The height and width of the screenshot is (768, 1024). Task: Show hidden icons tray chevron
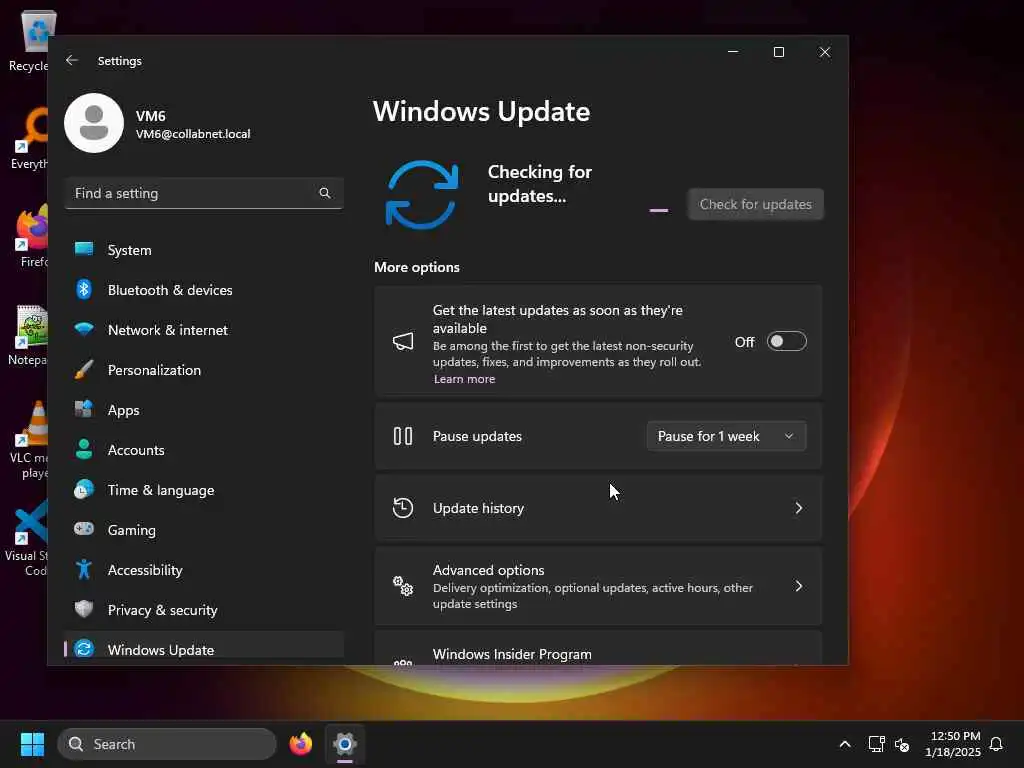pyautogui.click(x=844, y=744)
